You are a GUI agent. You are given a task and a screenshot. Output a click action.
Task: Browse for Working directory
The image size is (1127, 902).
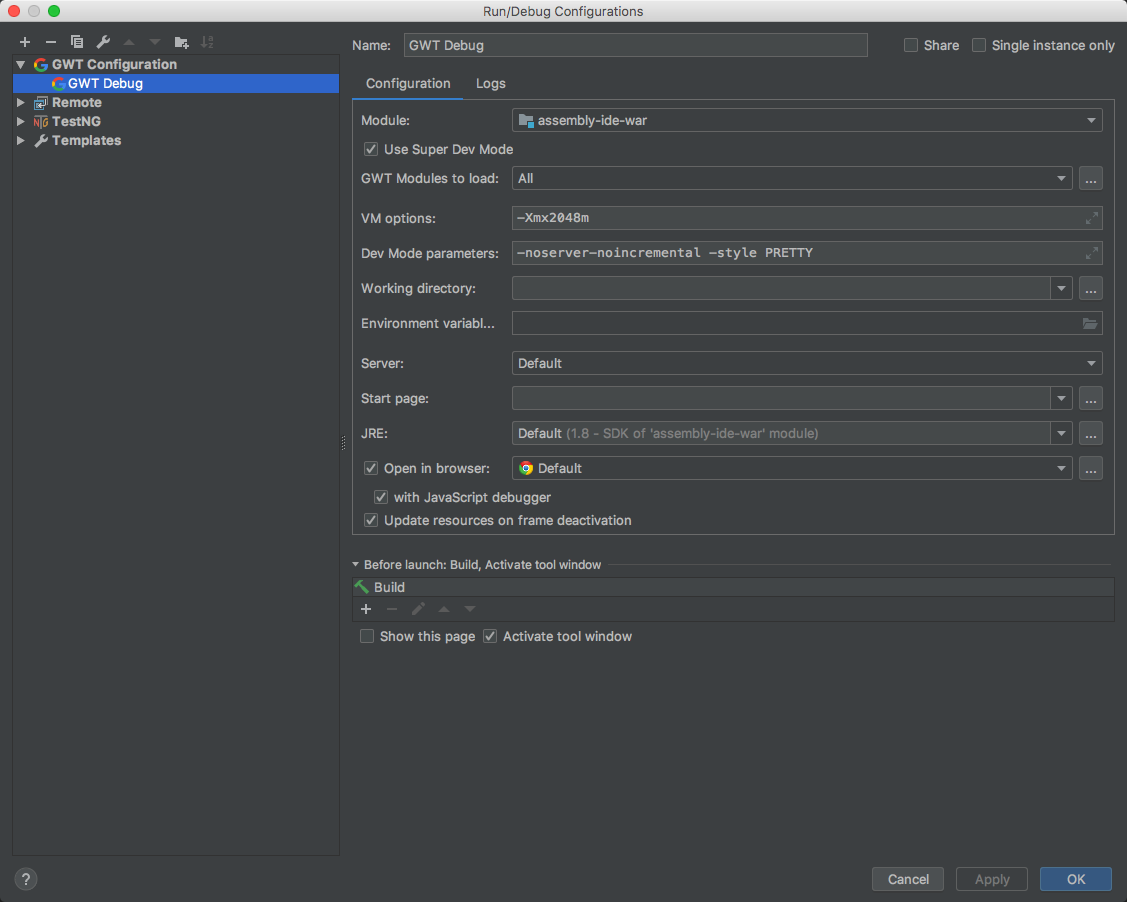pos(1090,288)
